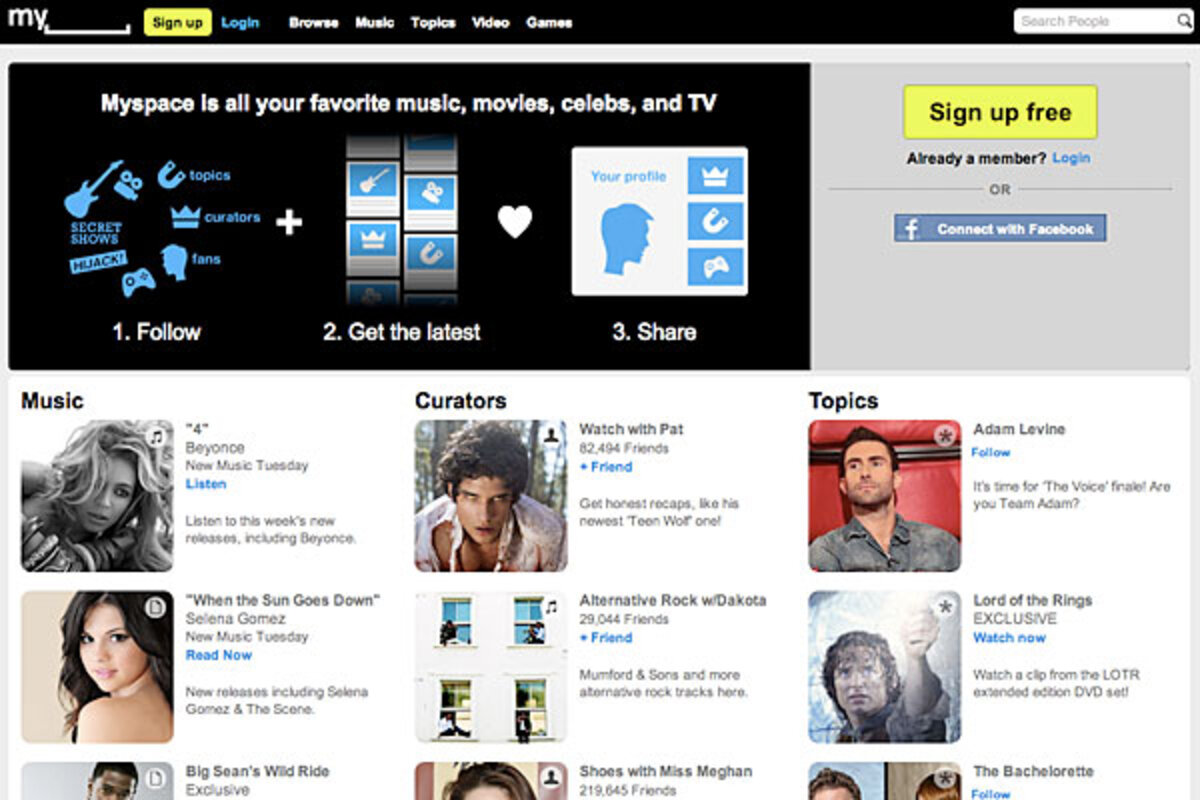The height and width of the screenshot is (800, 1200).
Task: Click the Big Sean thumbnail image
Action: coord(97,781)
